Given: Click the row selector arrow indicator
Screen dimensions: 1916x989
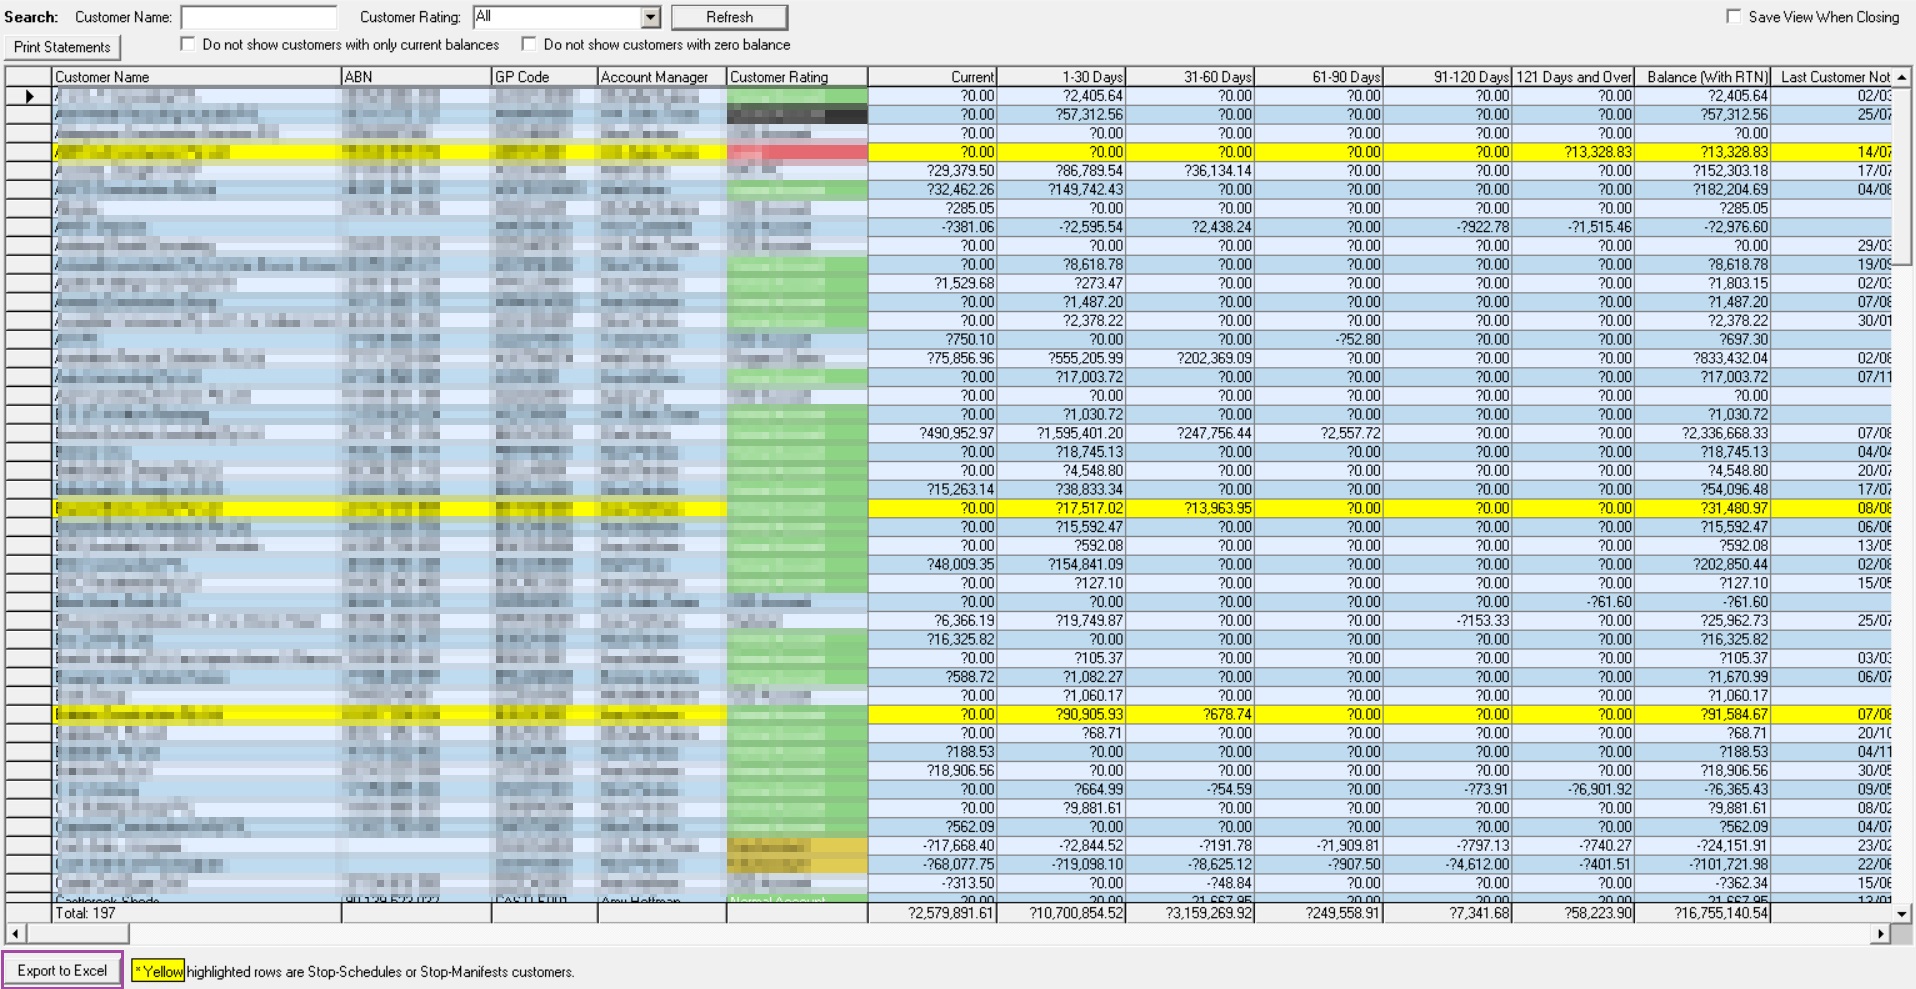Looking at the screenshot, I should (x=27, y=96).
